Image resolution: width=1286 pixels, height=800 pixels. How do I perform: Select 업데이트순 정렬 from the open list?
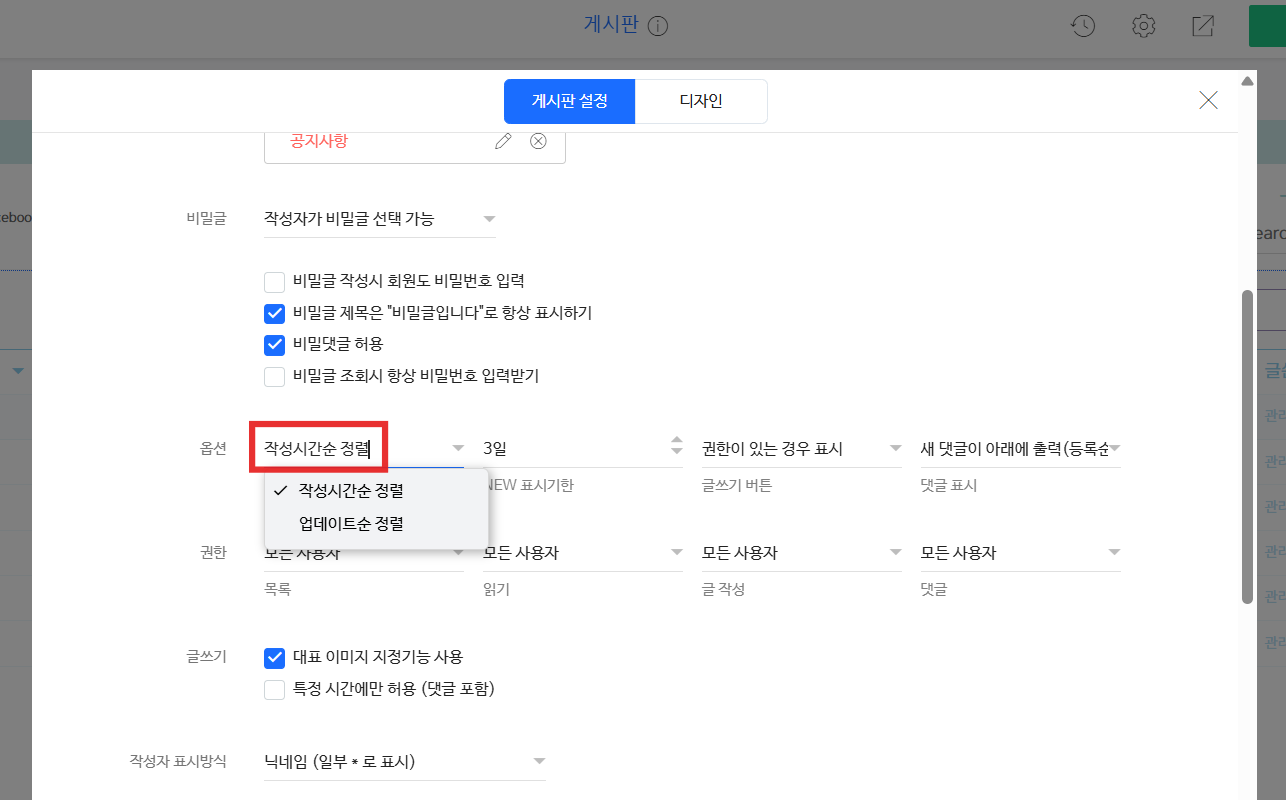point(351,523)
